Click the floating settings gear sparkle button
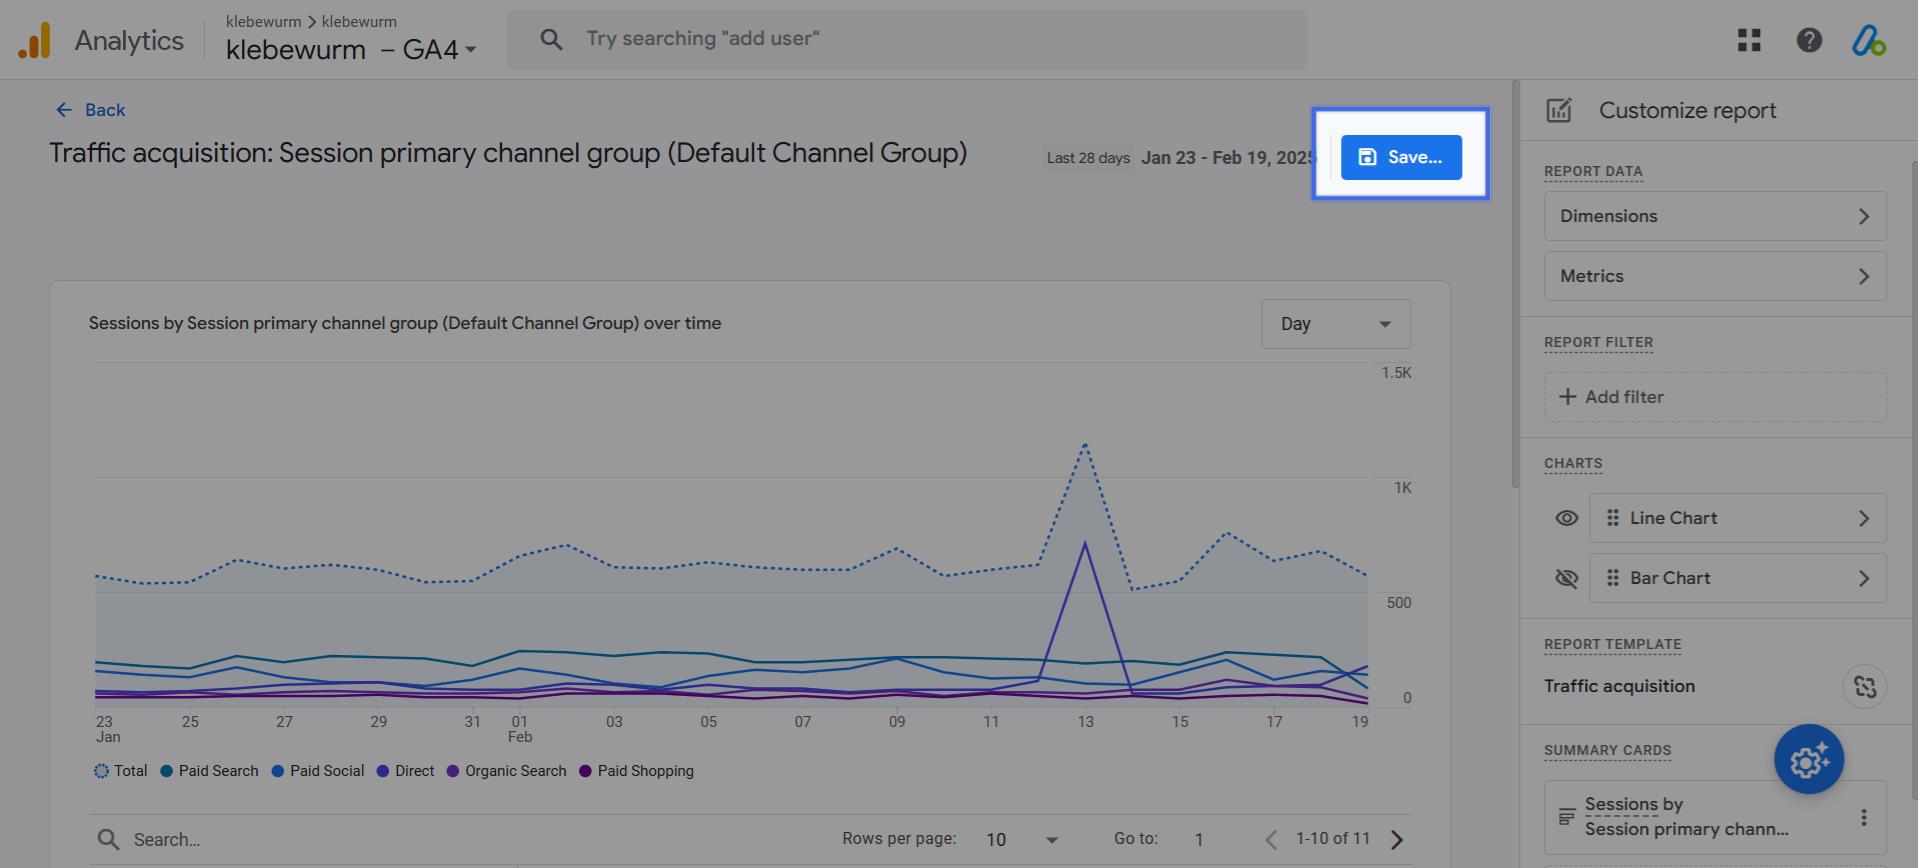 pos(1809,760)
